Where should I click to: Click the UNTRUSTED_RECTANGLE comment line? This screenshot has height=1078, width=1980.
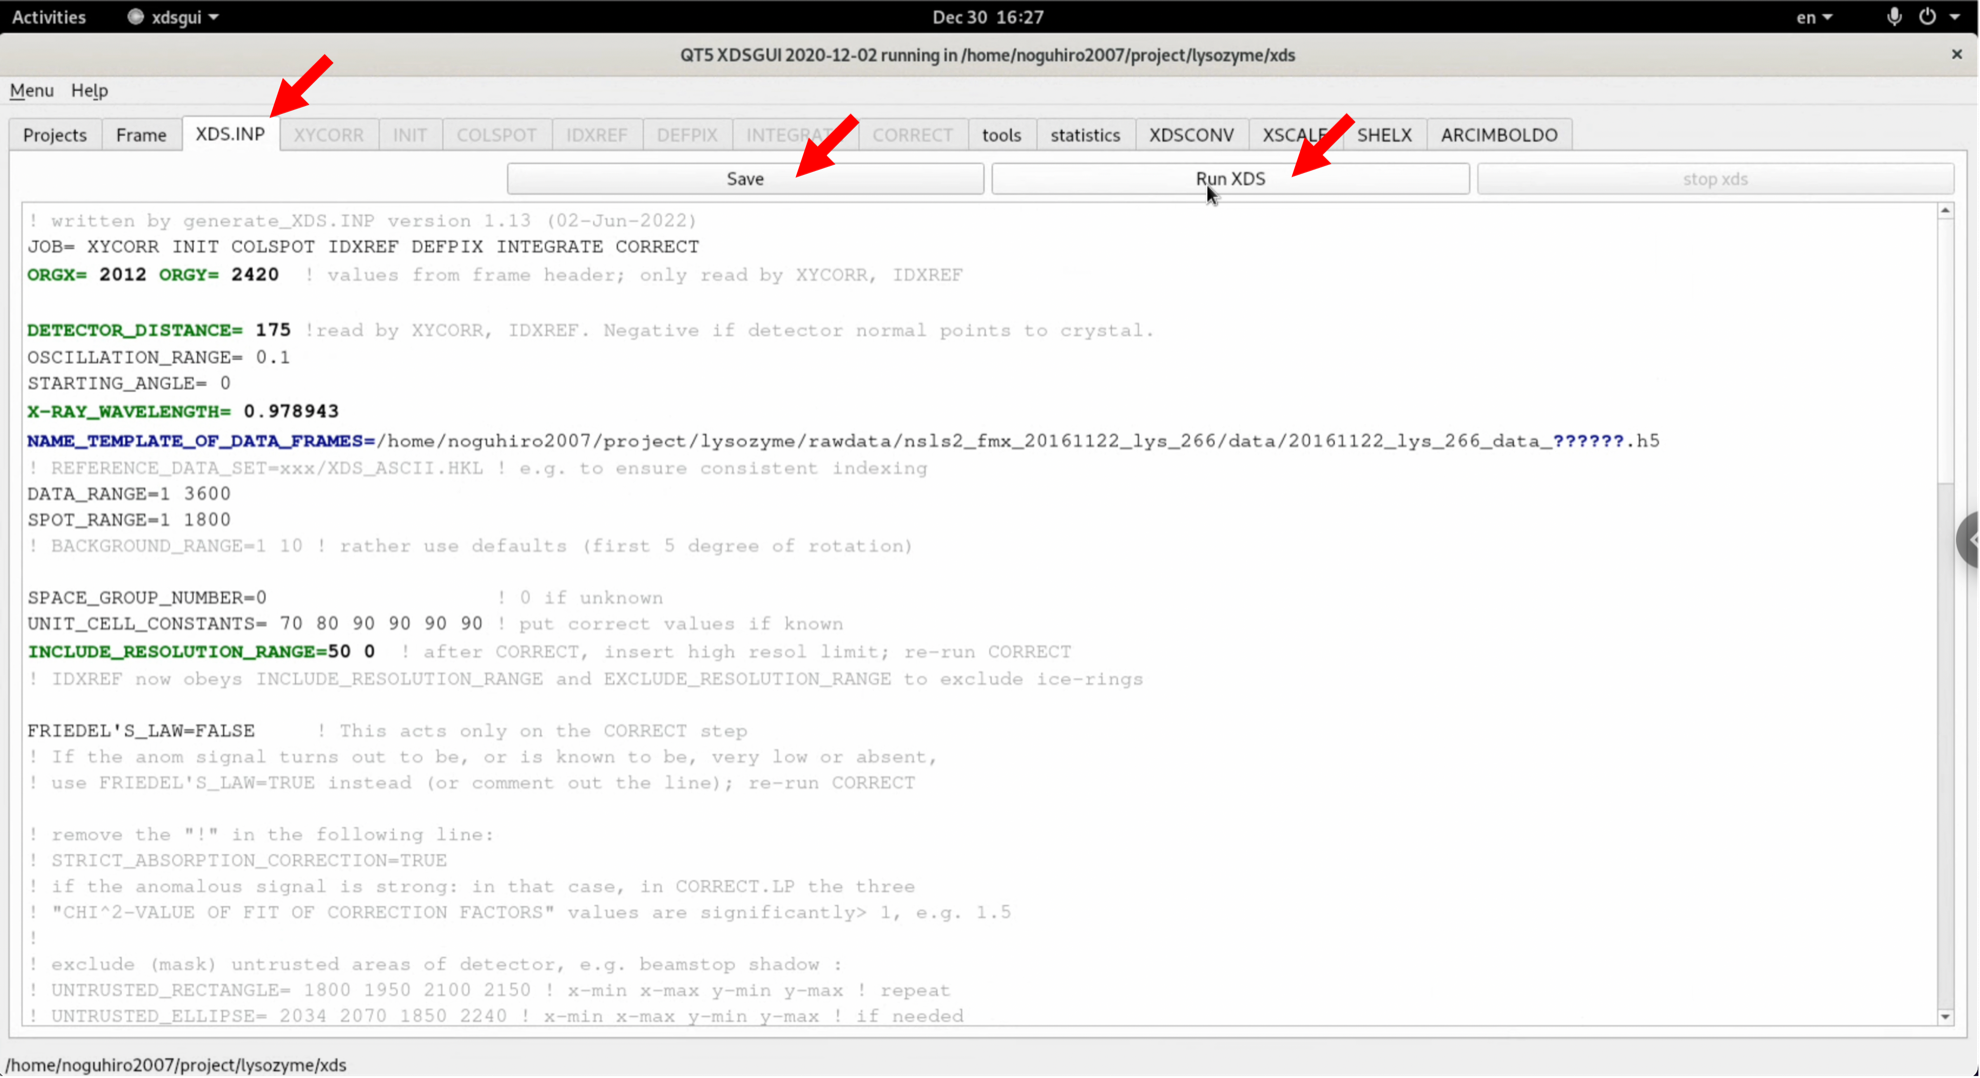489,991
